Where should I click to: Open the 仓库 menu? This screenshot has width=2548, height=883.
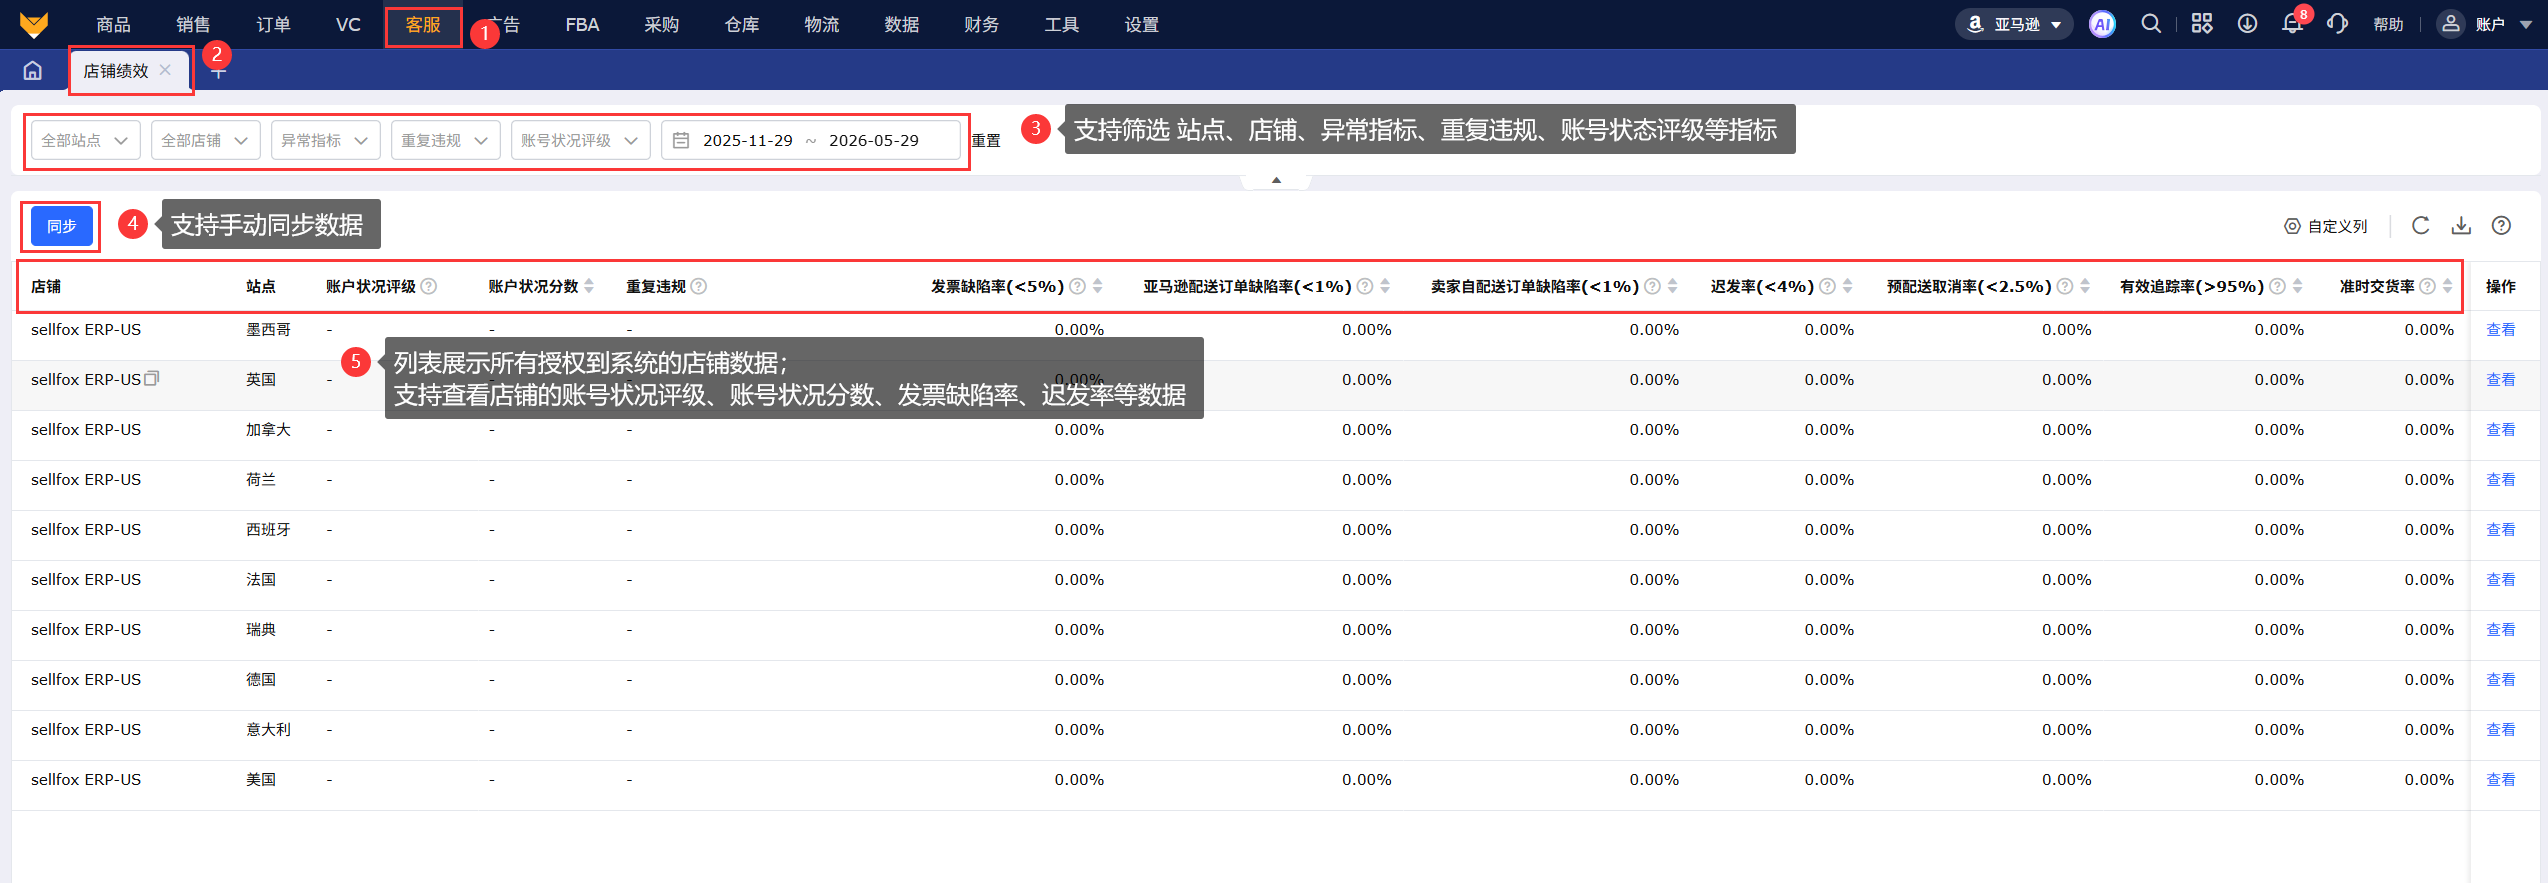(x=742, y=24)
